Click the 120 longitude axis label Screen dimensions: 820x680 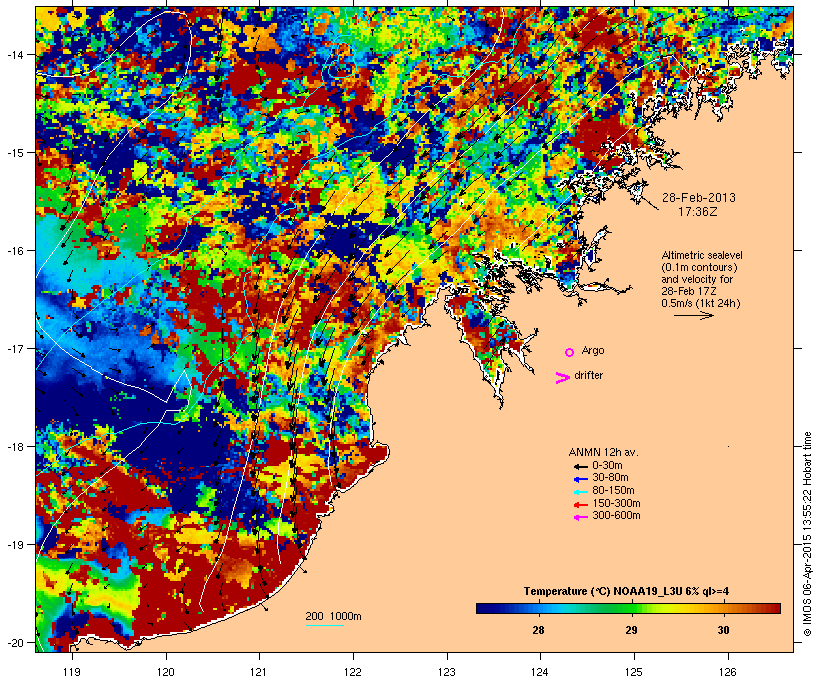166,672
